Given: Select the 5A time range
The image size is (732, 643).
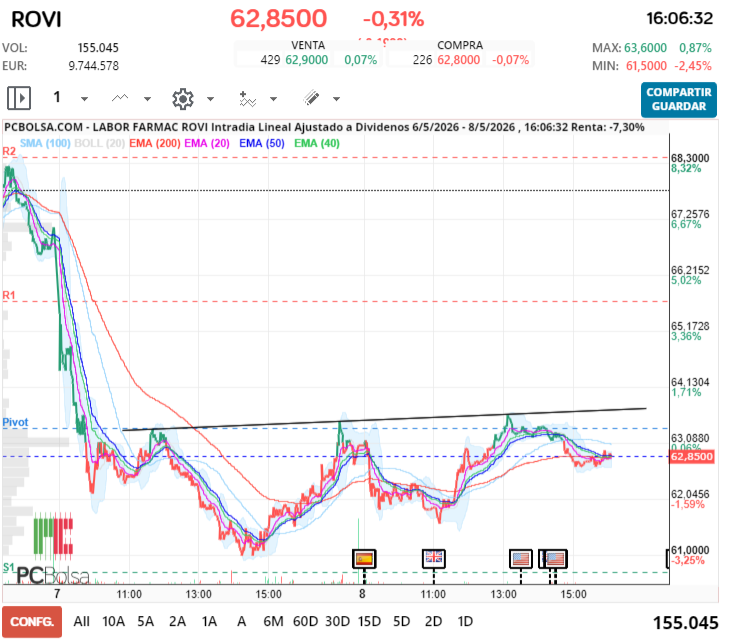Looking at the screenshot, I should (x=145, y=622).
